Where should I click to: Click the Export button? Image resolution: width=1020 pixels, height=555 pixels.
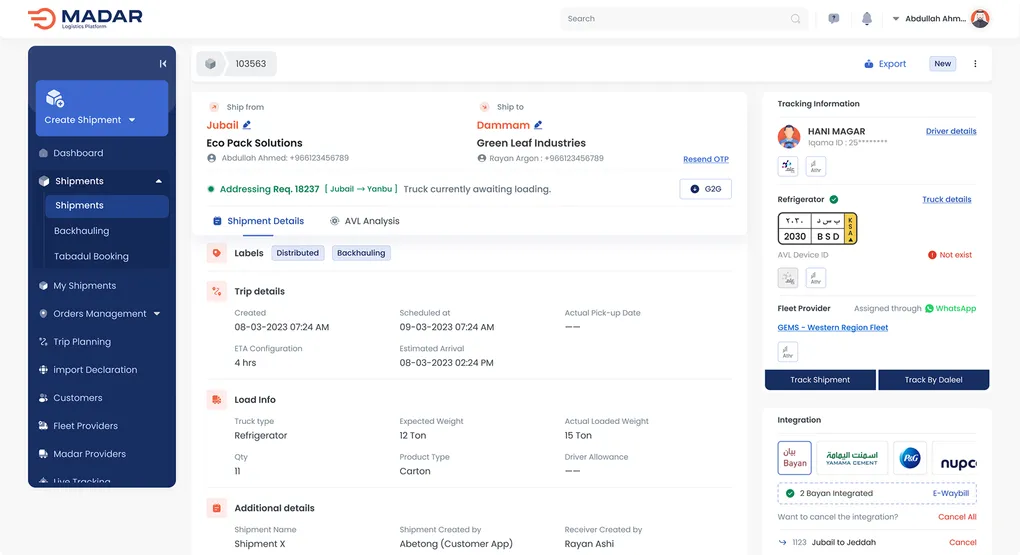[x=885, y=64]
